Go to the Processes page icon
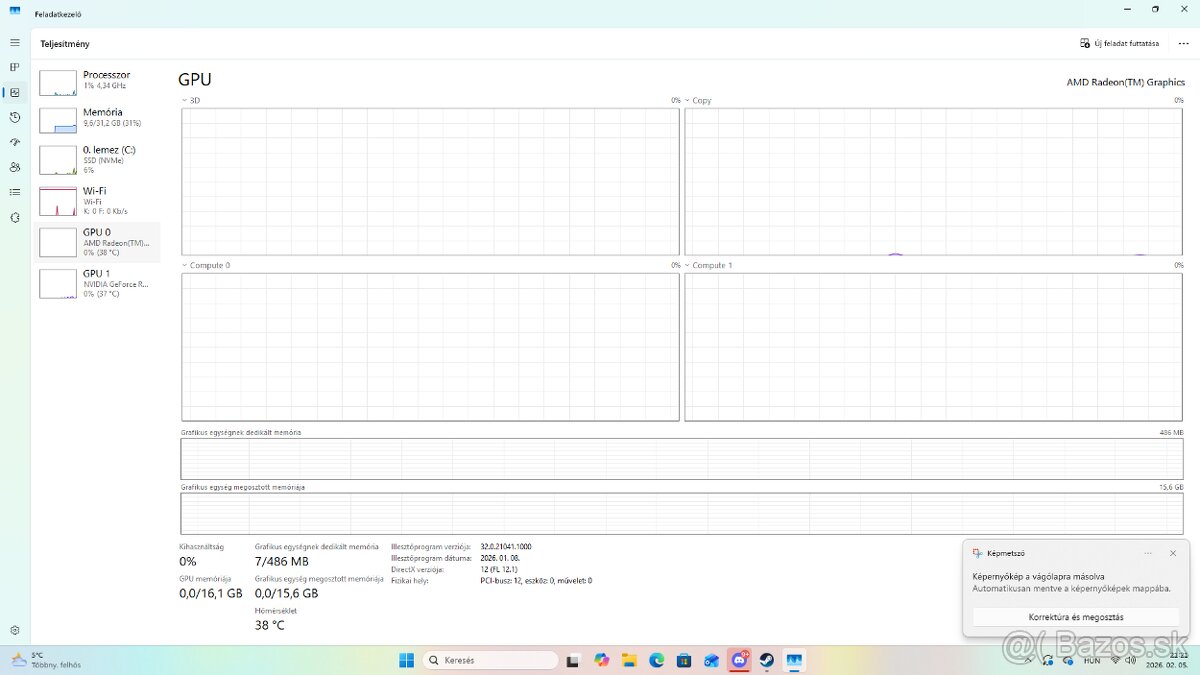The width and height of the screenshot is (1200, 675). [14, 68]
